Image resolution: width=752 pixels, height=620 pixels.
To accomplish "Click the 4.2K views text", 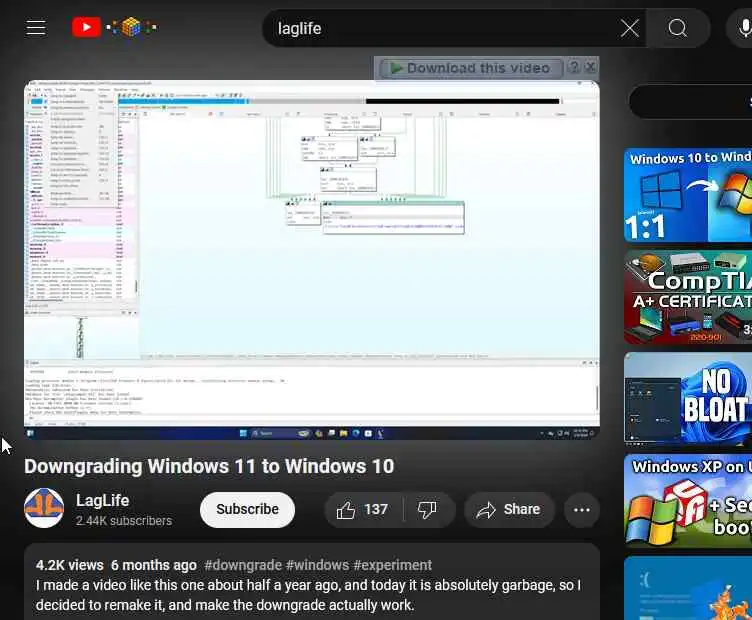I will point(70,565).
